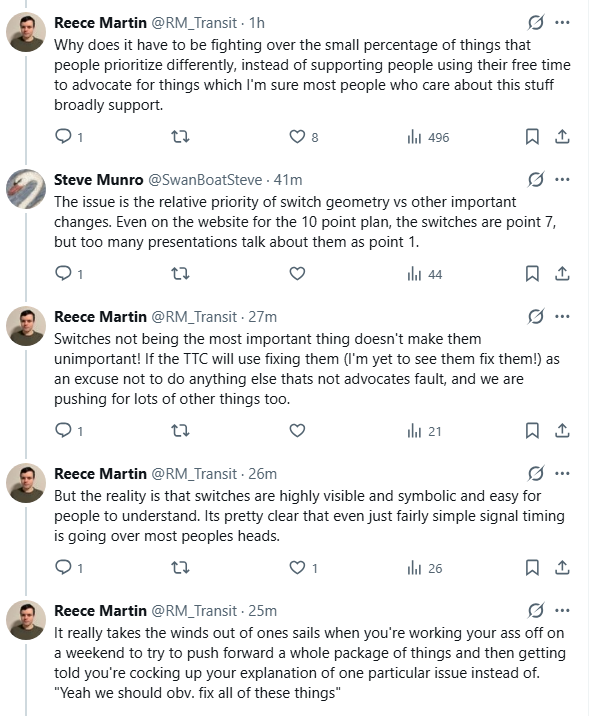Like the tweet with 8 likes
Screen dimensions: 613x716
tap(297, 137)
